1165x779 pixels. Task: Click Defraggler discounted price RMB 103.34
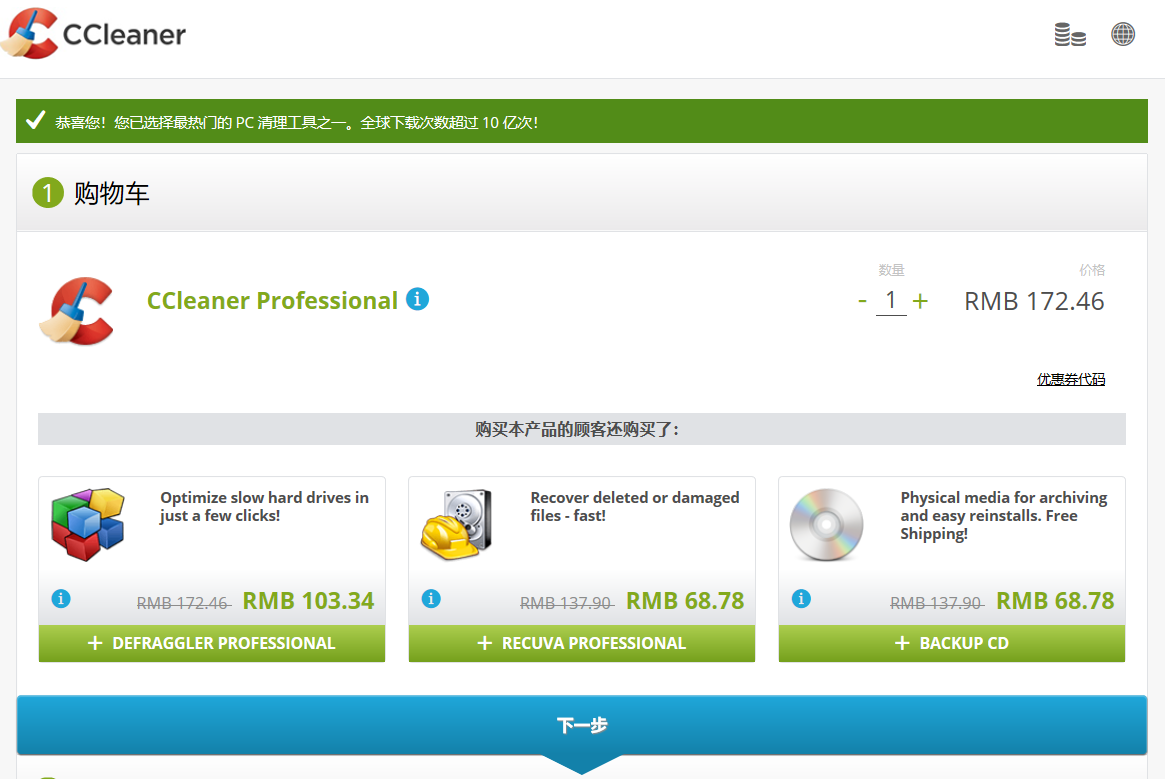[308, 601]
